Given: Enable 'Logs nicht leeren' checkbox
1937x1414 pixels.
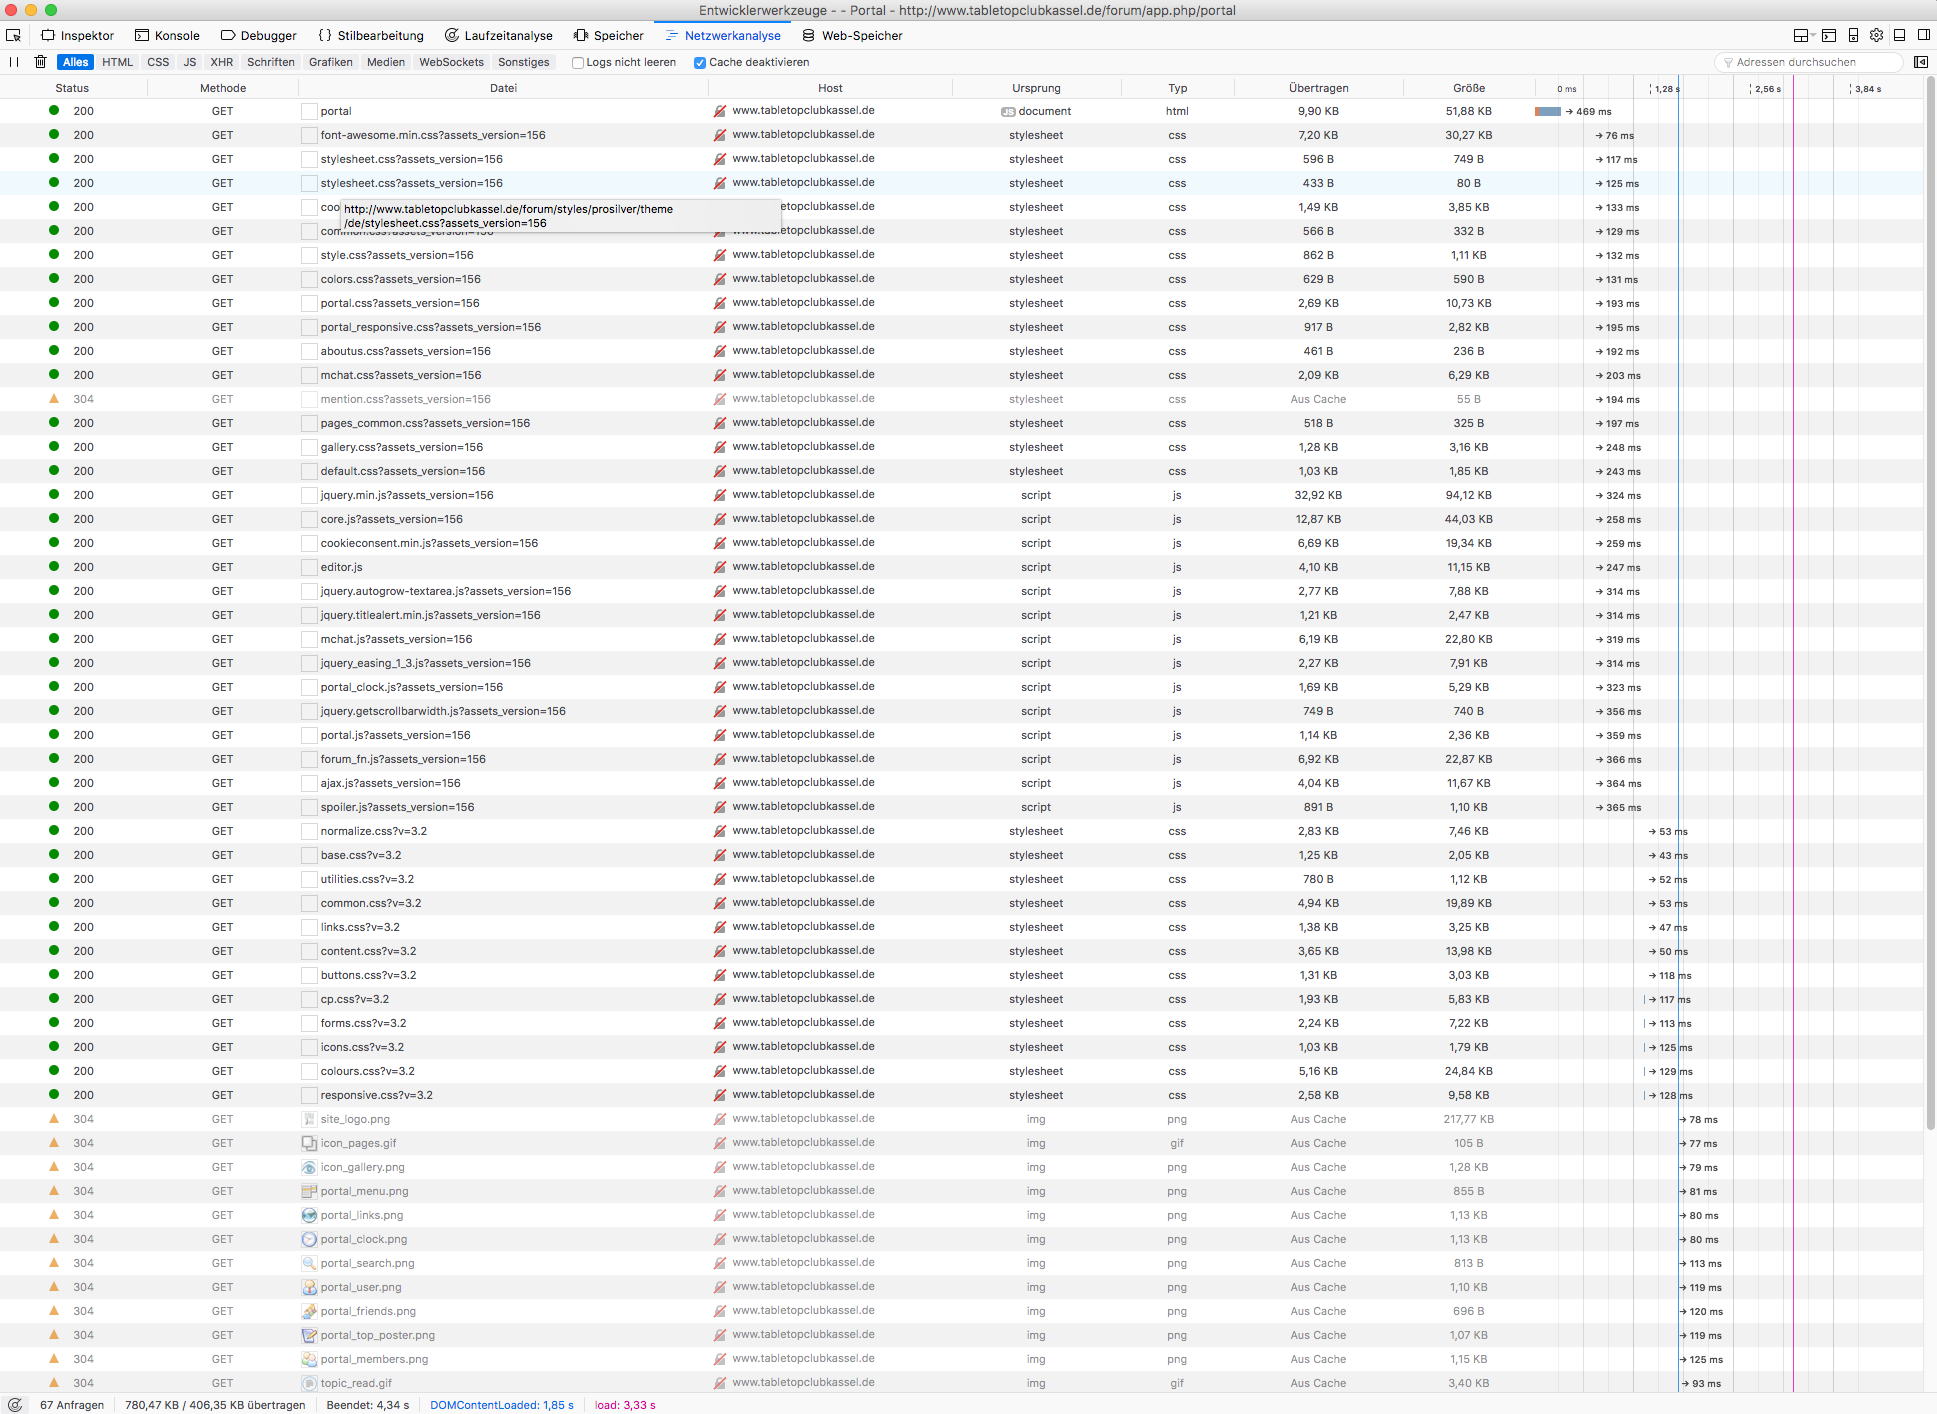Looking at the screenshot, I should (578, 62).
